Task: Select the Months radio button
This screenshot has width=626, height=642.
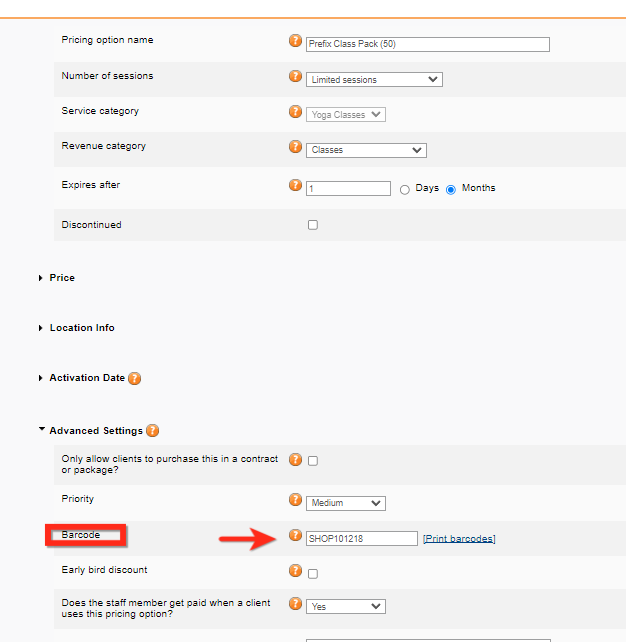Action: [x=451, y=189]
